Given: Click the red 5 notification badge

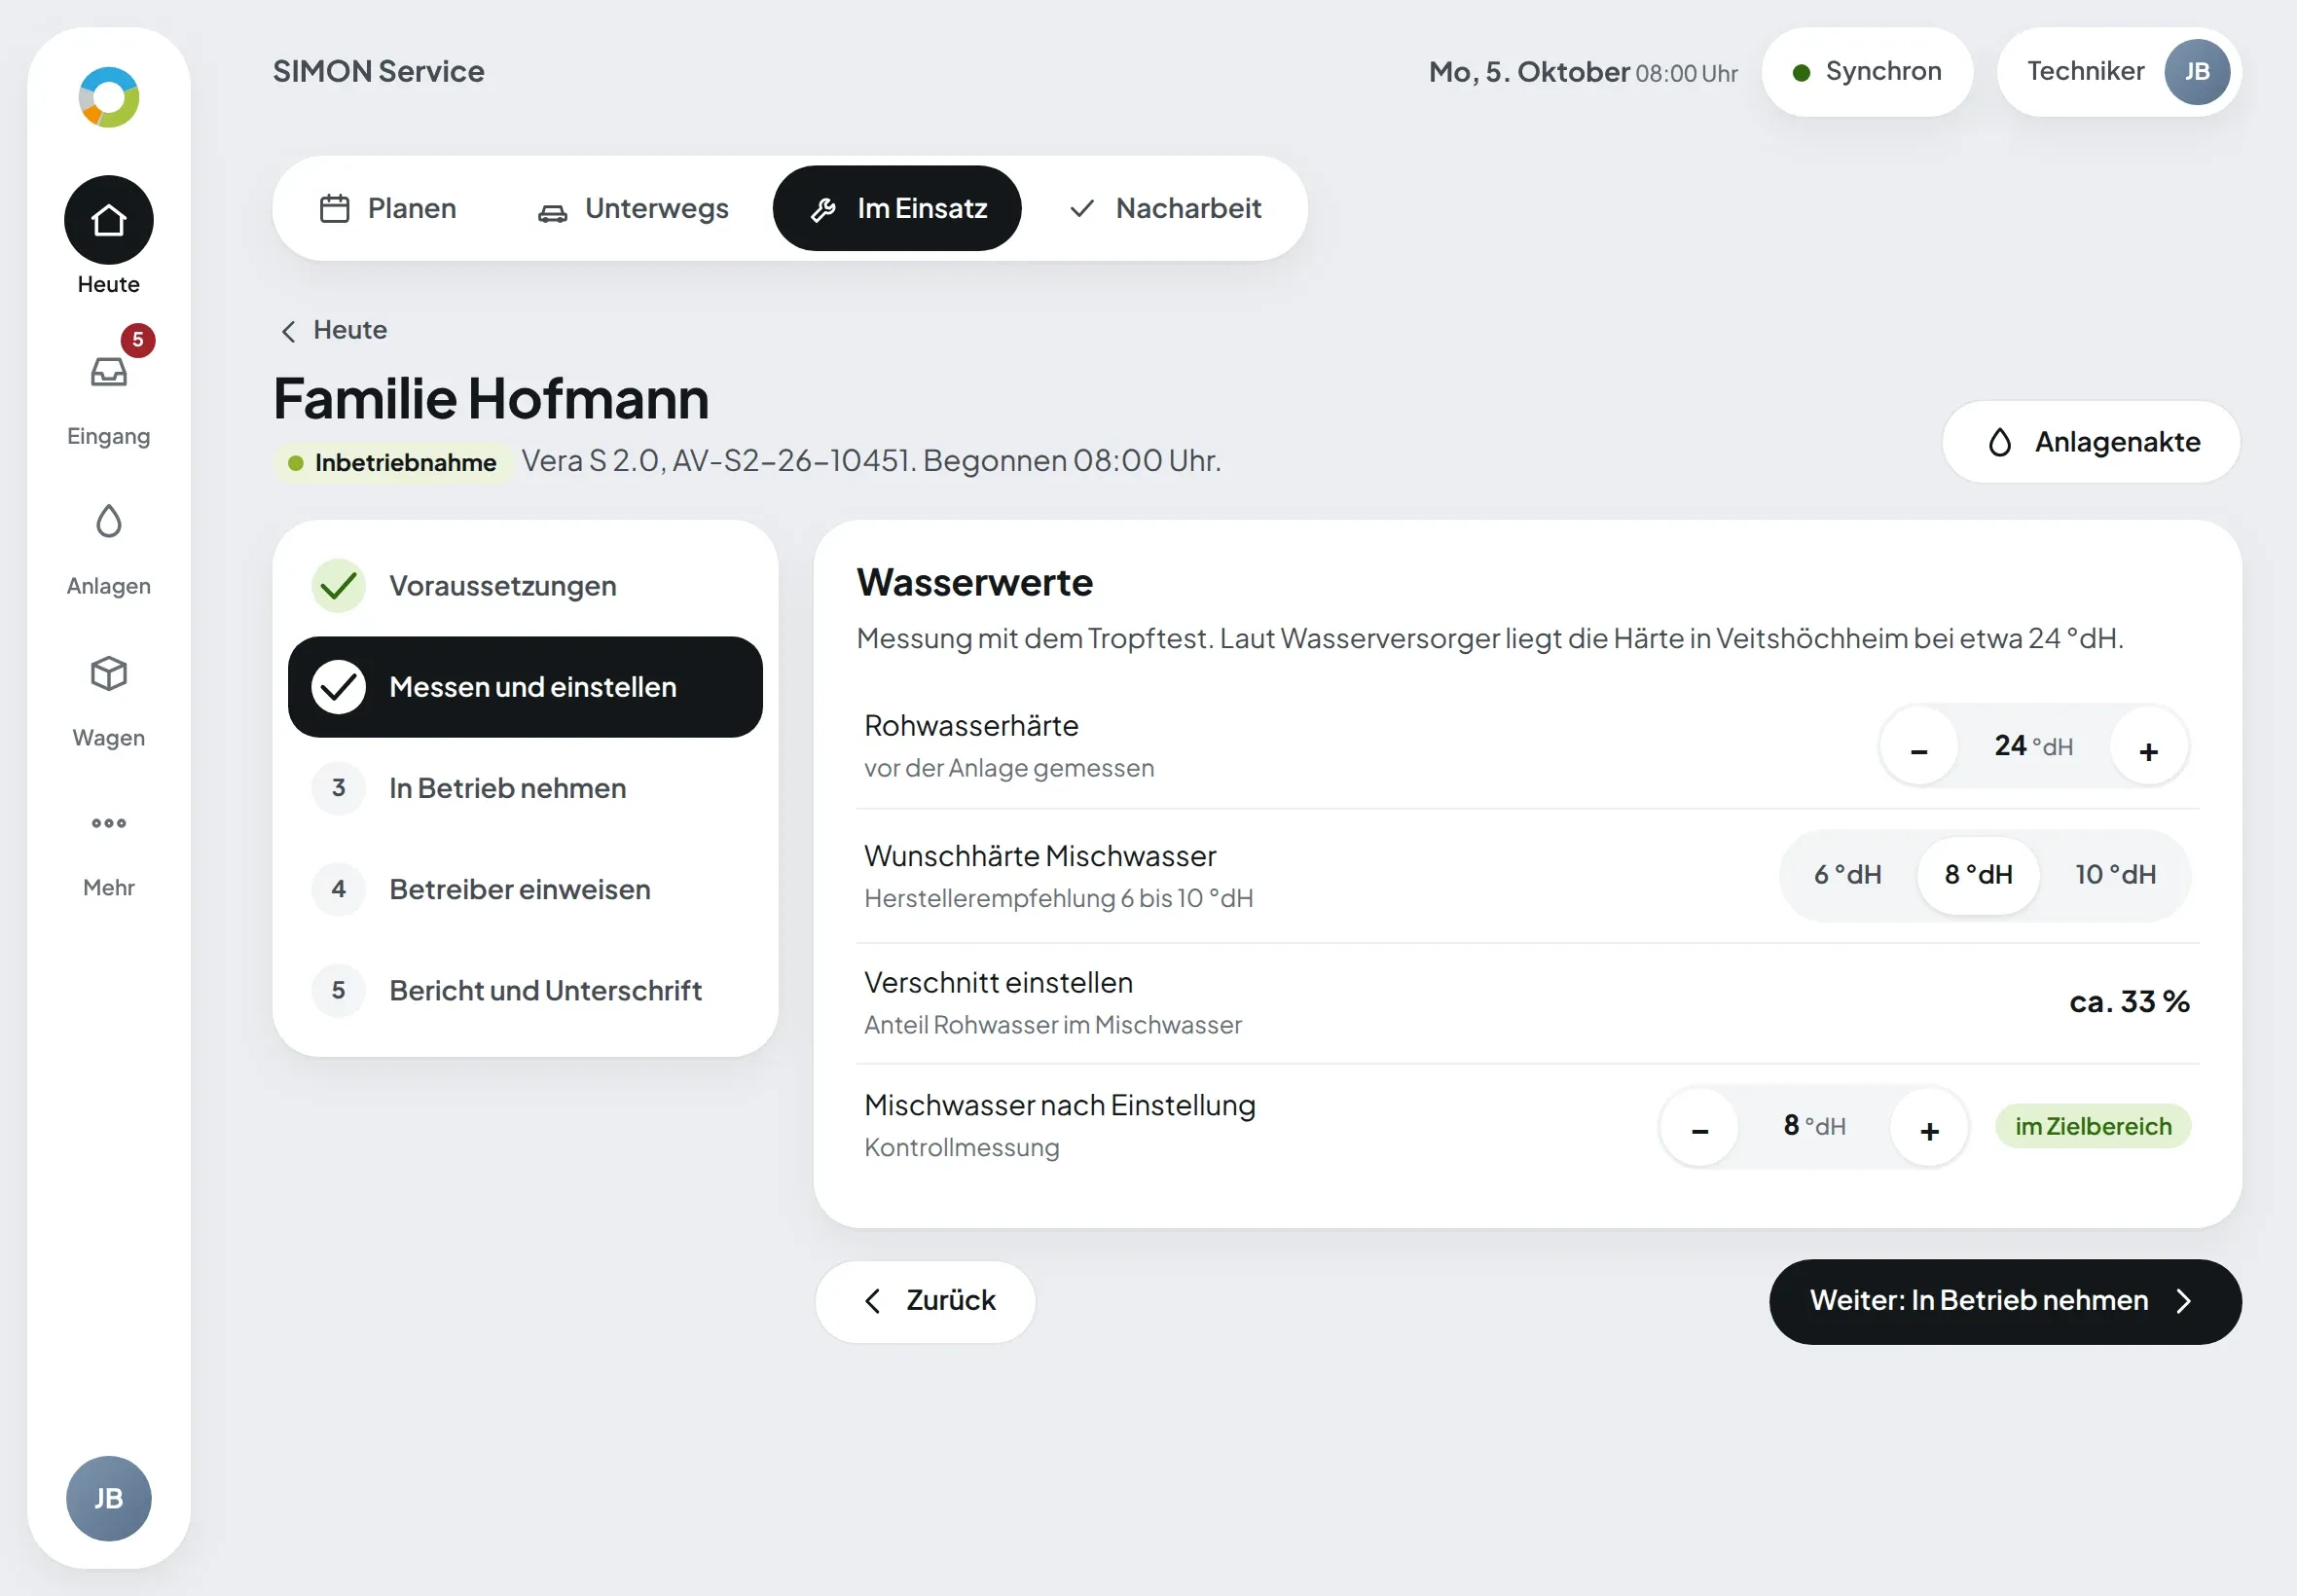Looking at the screenshot, I should [x=138, y=340].
